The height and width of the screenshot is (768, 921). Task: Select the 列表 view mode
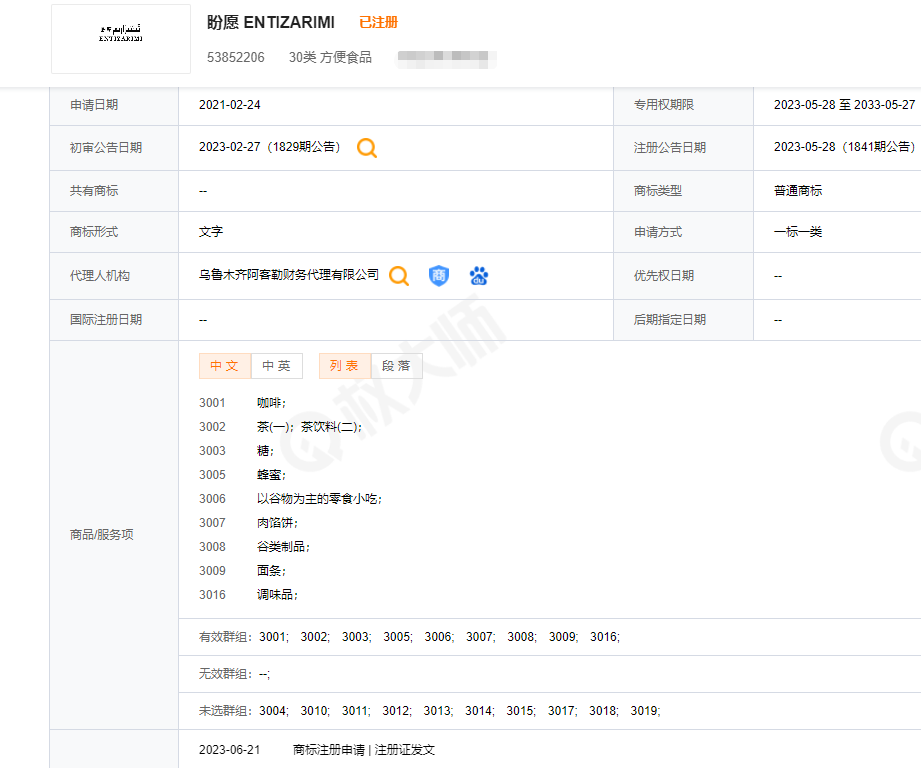click(x=345, y=366)
